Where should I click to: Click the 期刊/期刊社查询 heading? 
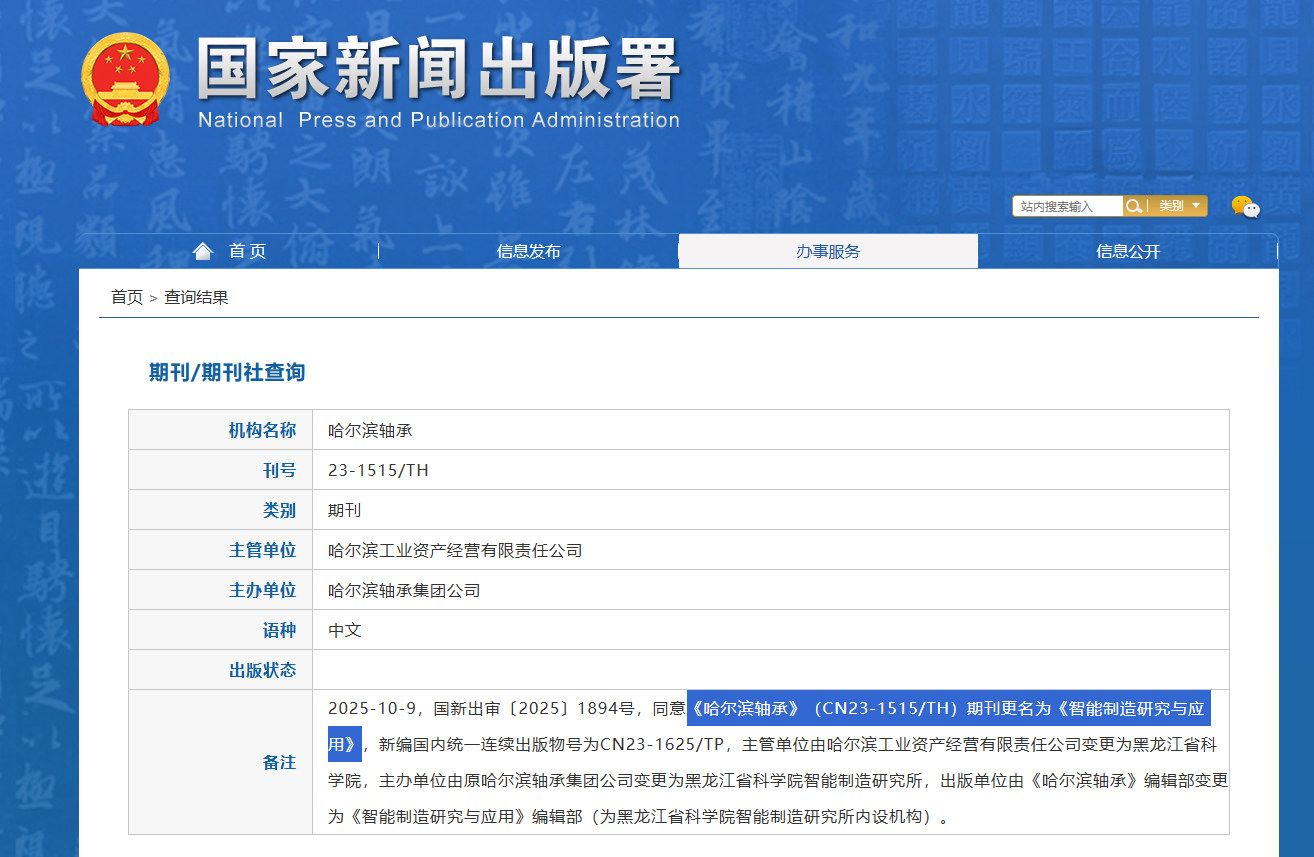[227, 373]
